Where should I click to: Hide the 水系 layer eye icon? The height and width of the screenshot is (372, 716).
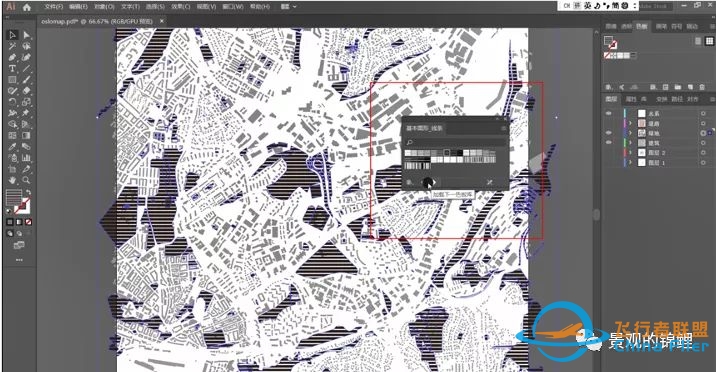pyautogui.click(x=609, y=113)
